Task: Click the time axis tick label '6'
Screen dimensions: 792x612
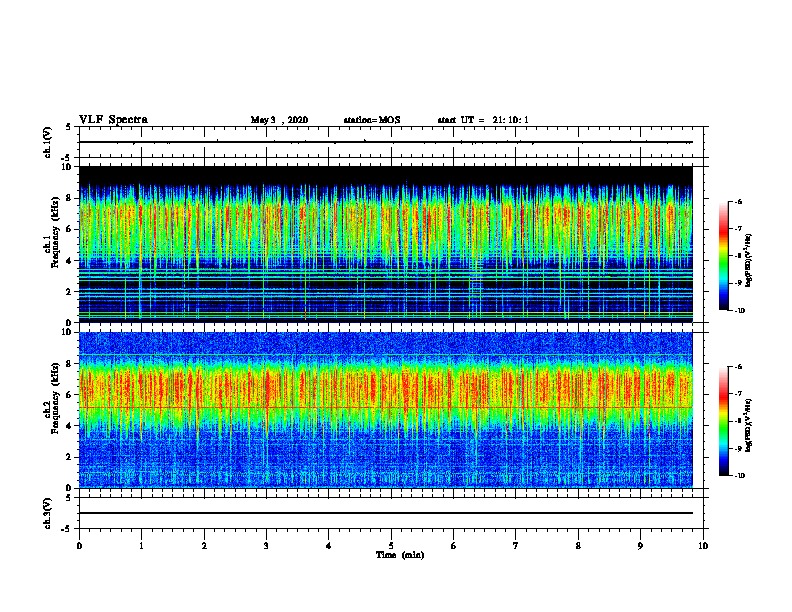Action: point(453,546)
